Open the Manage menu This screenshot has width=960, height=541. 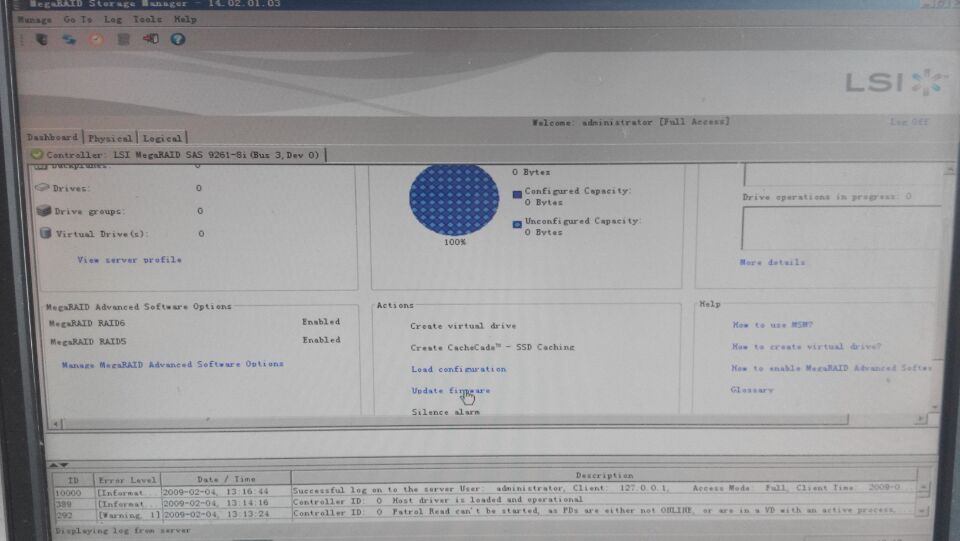click(35, 20)
